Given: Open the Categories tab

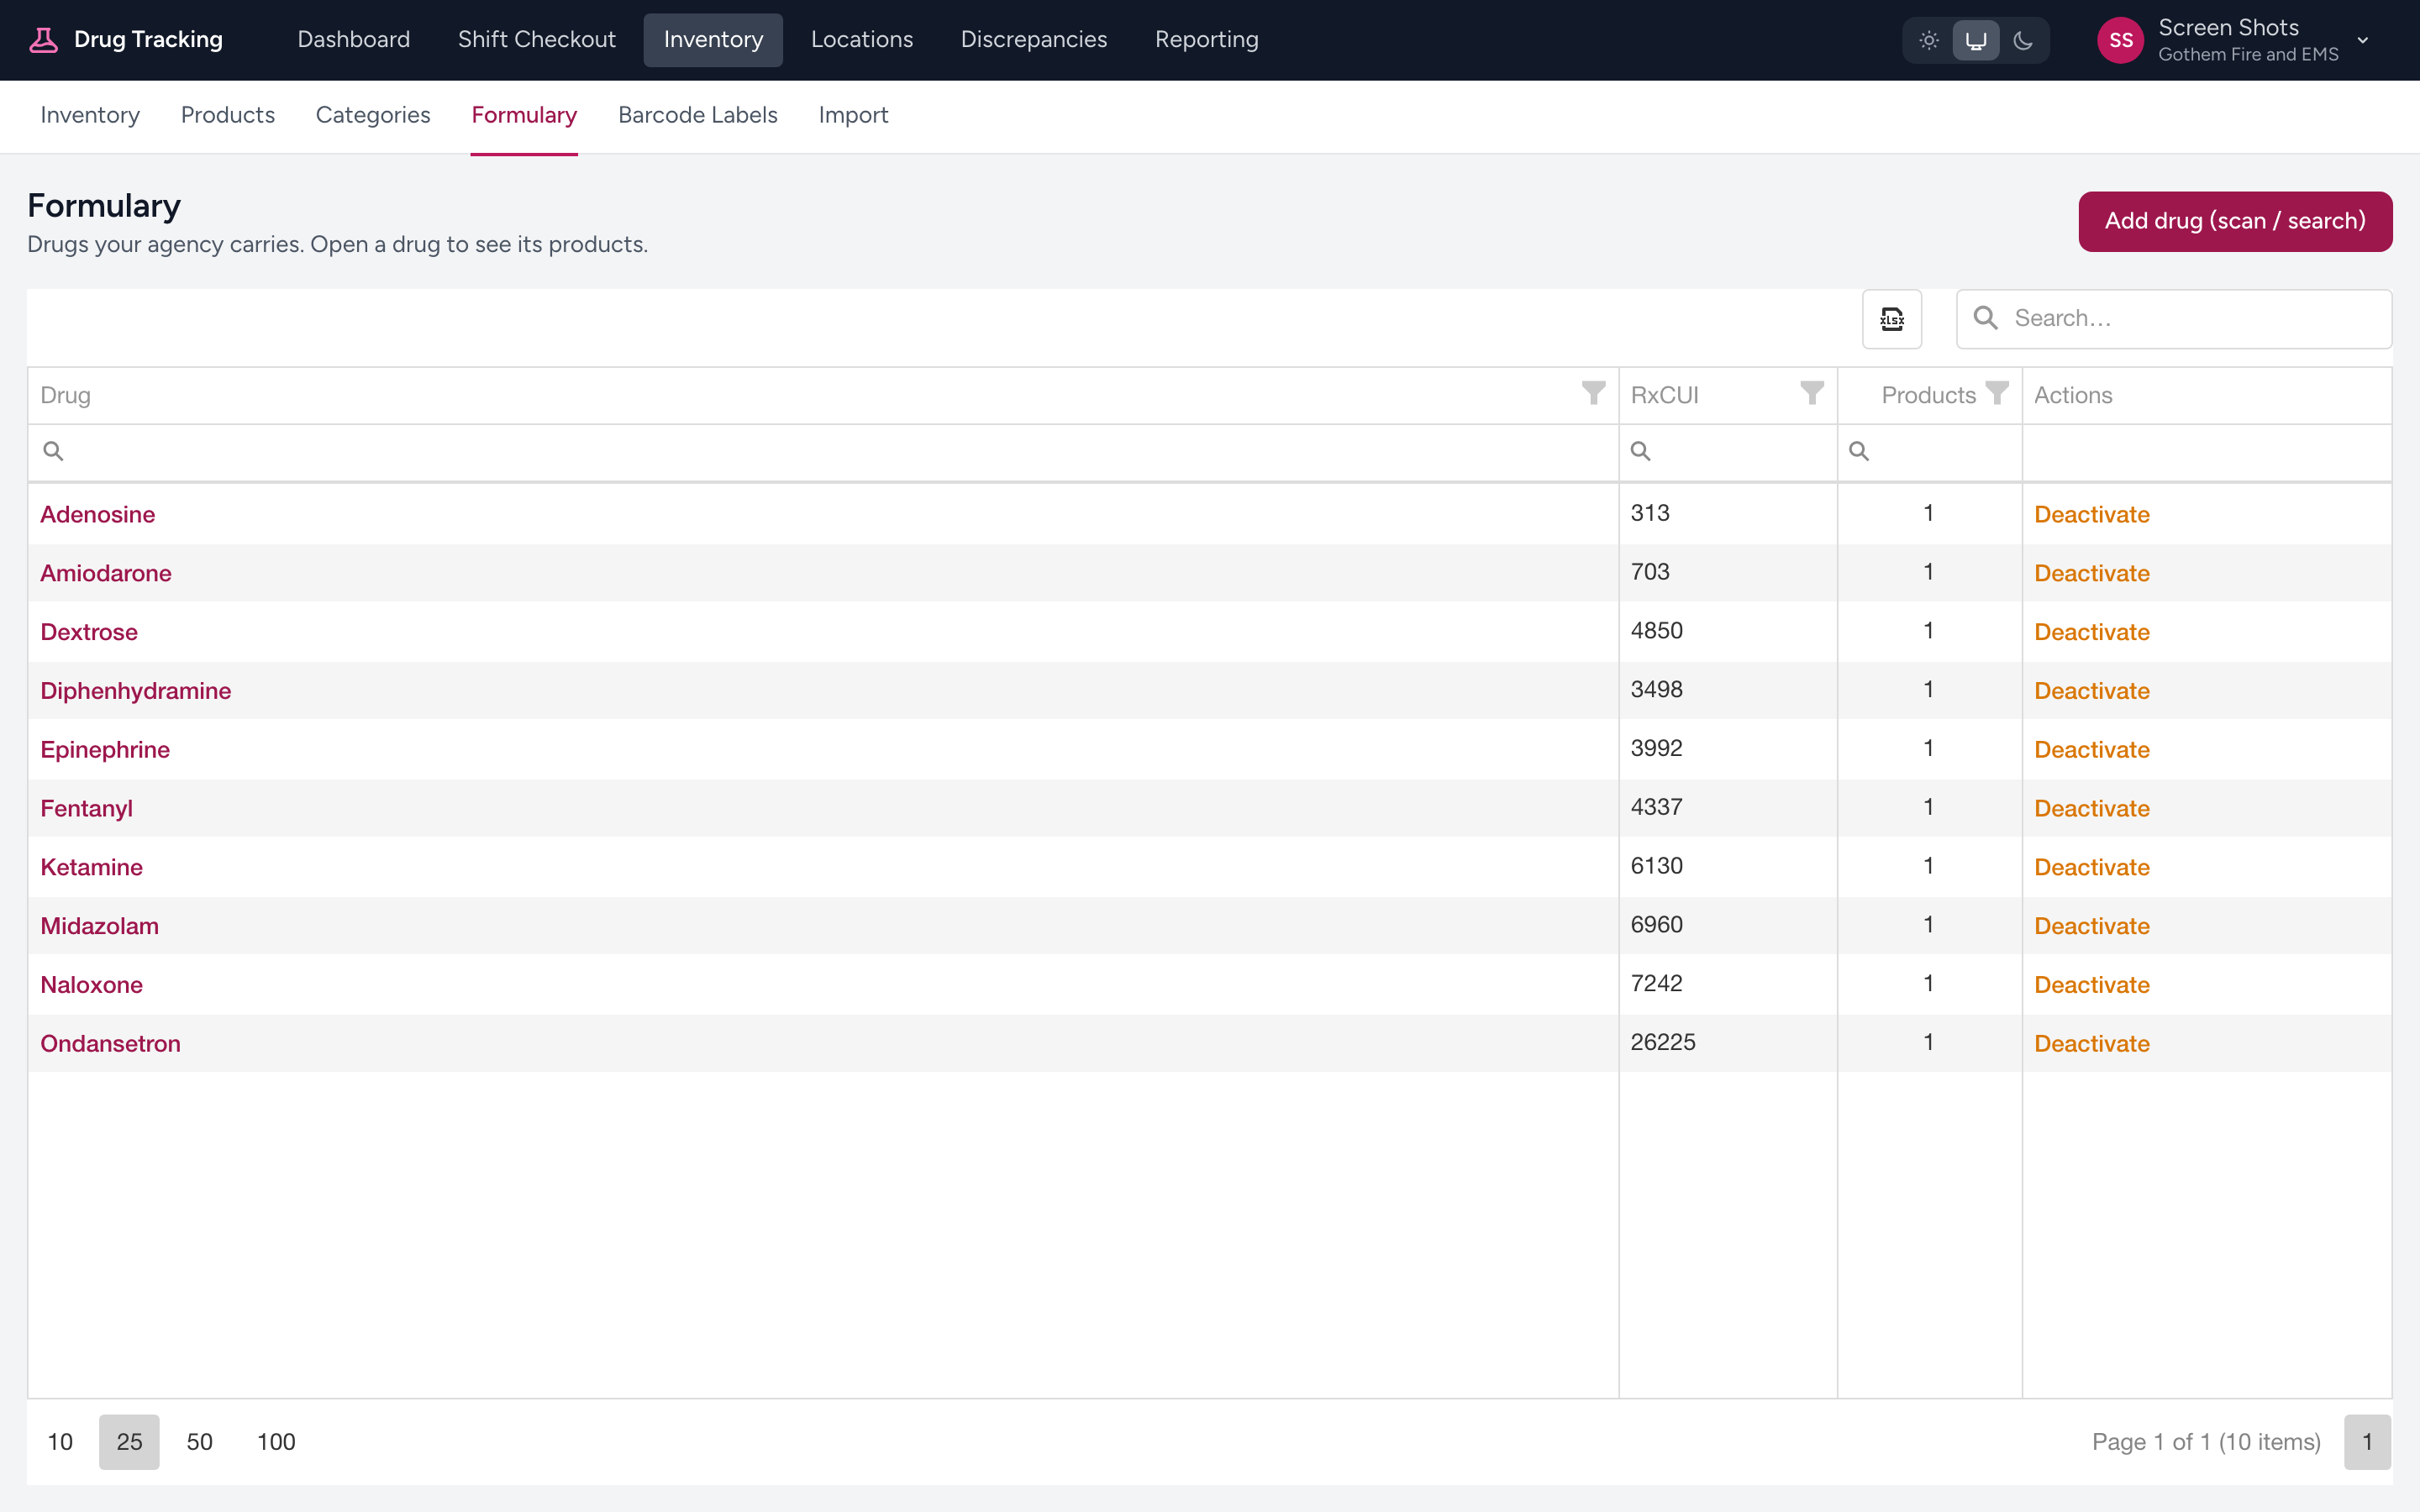Looking at the screenshot, I should pos(373,115).
